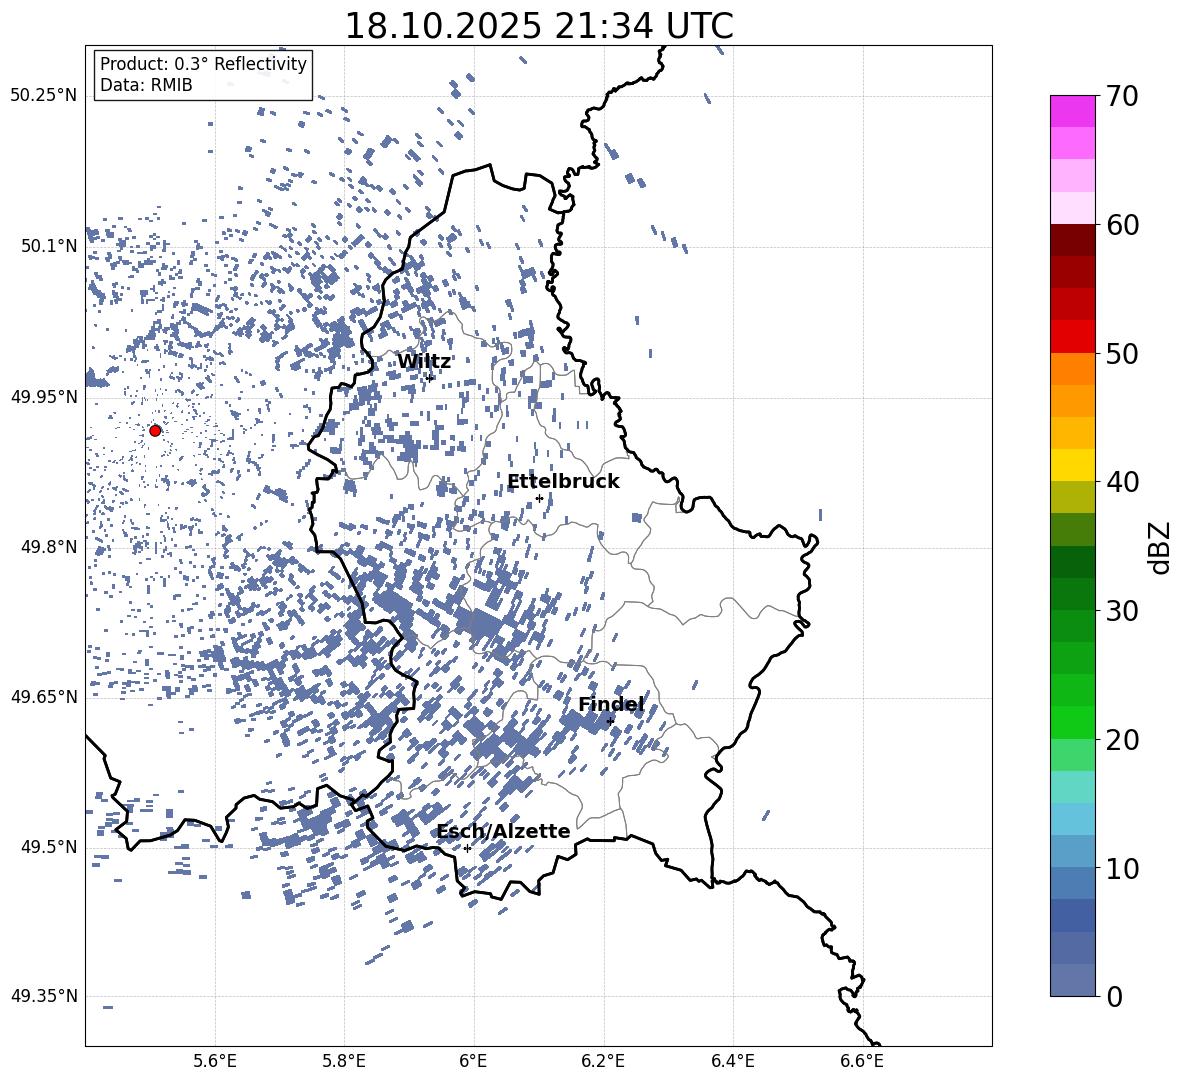The height and width of the screenshot is (1081, 1184).
Task: Click the 49.8°N latitude label
Action: tap(50, 547)
